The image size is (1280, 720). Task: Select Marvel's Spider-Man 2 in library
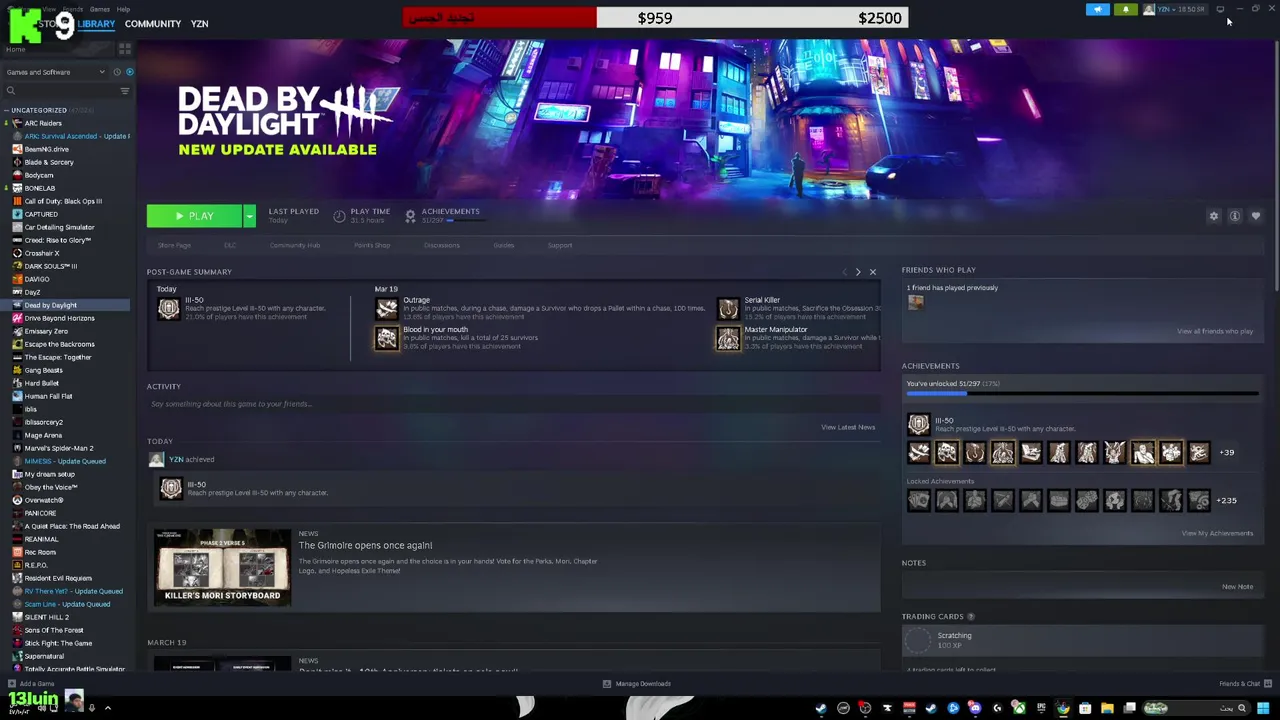coord(59,448)
